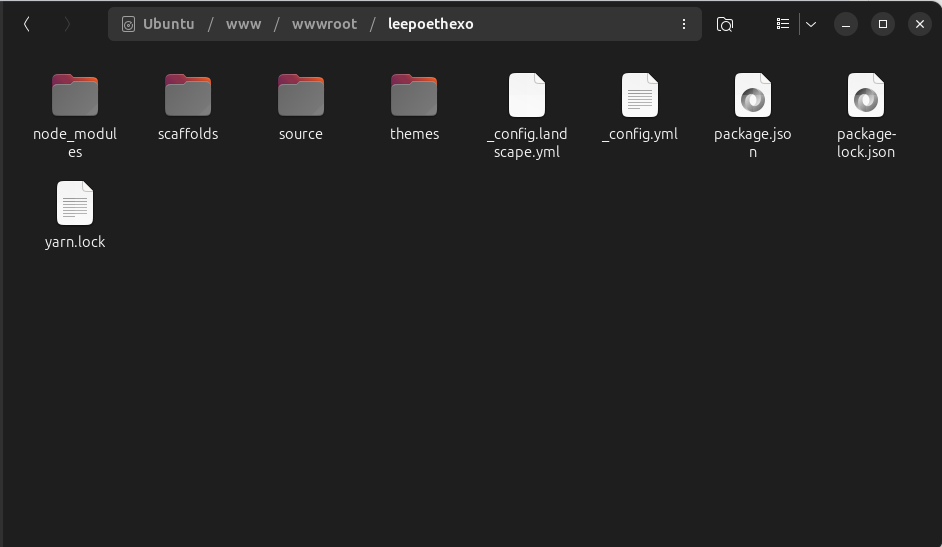
Task: Navigate to wwwroot in the path bar
Action: [324, 24]
